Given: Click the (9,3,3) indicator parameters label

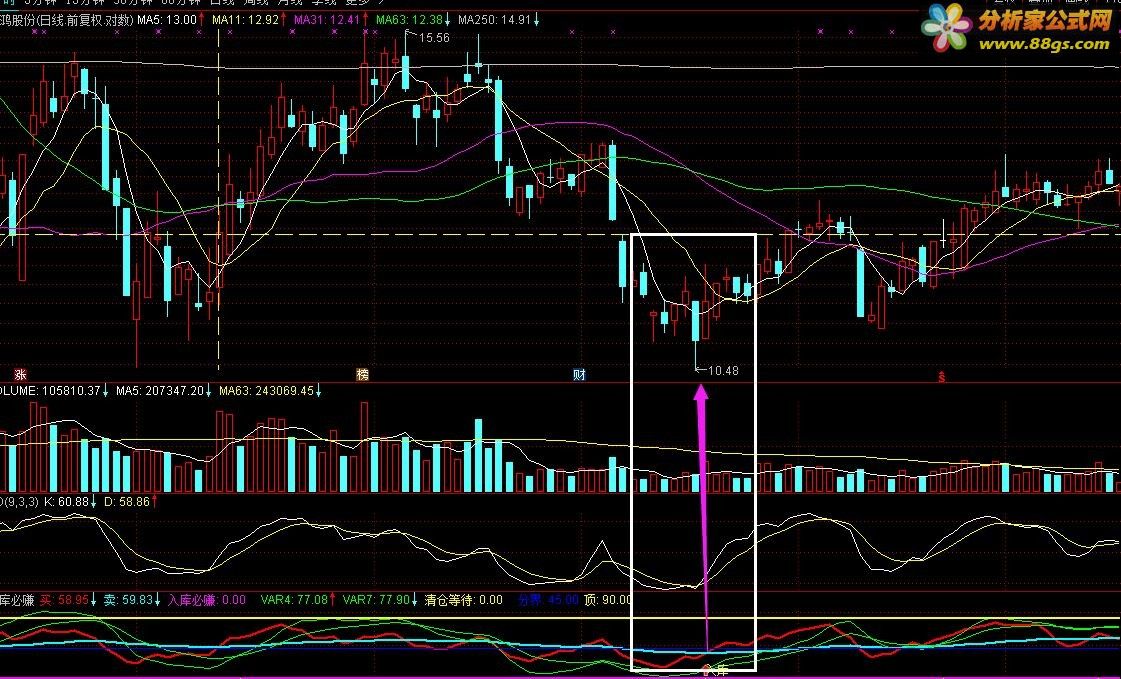Looking at the screenshot, I should click(20, 502).
